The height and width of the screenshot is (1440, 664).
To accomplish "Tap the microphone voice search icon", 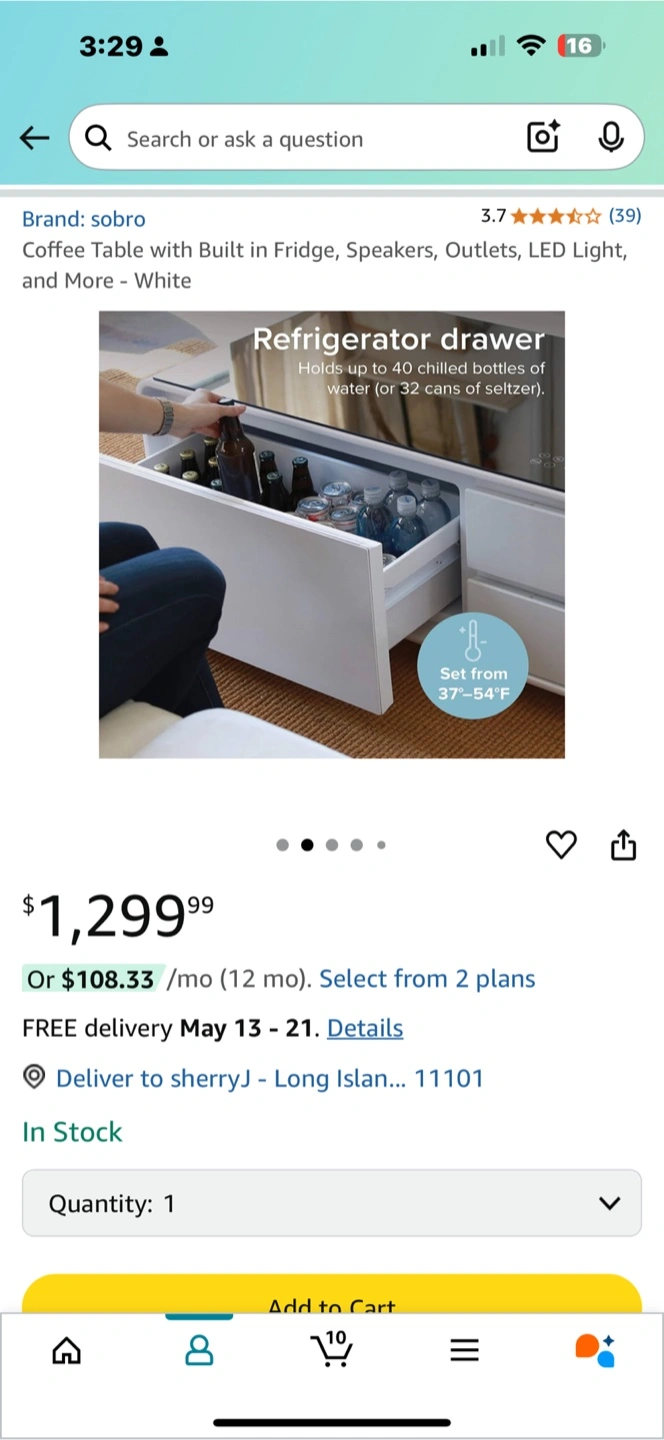I will (x=611, y=137).
